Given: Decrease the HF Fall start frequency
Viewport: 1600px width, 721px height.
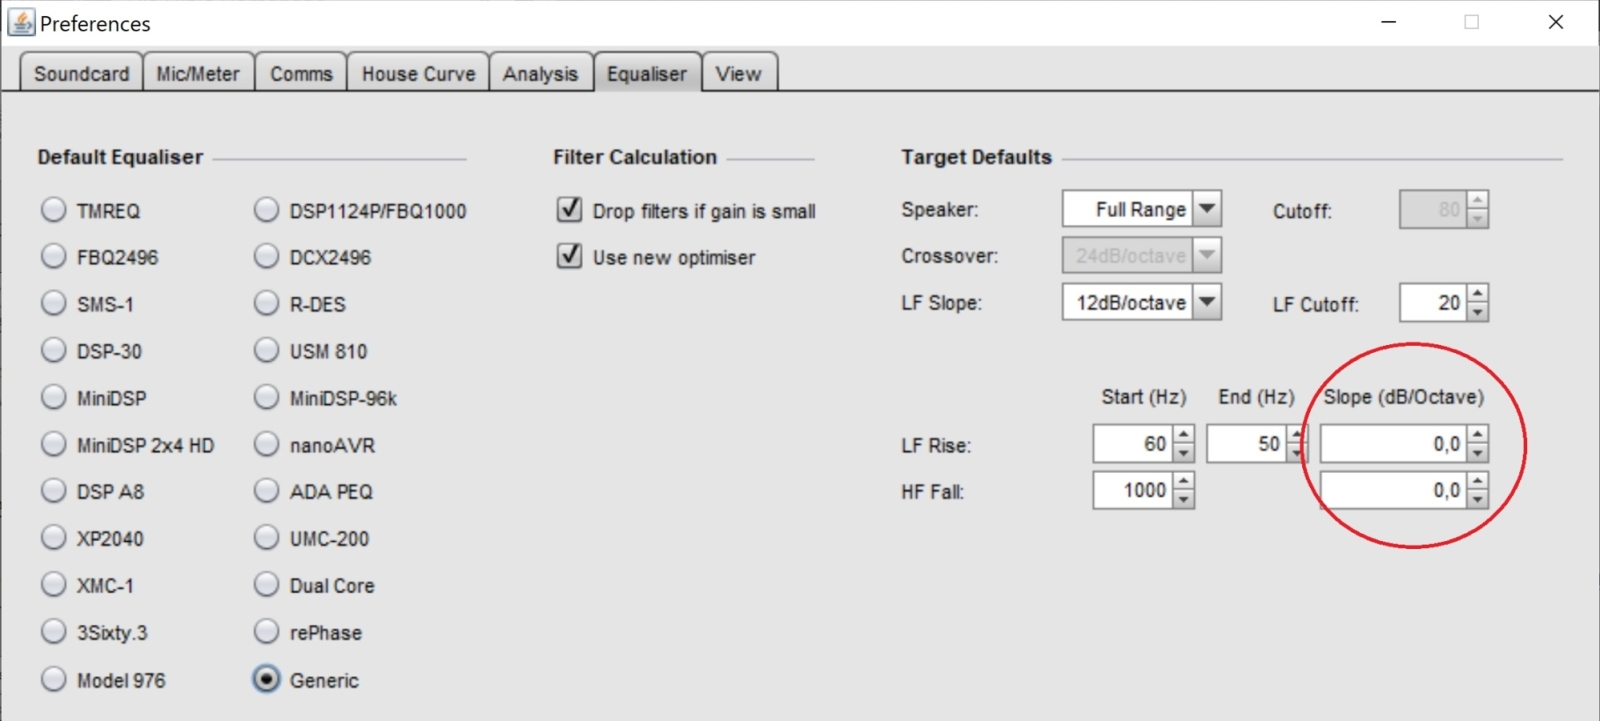Looking at the screenshot, I should click(x=1183, y=500).
